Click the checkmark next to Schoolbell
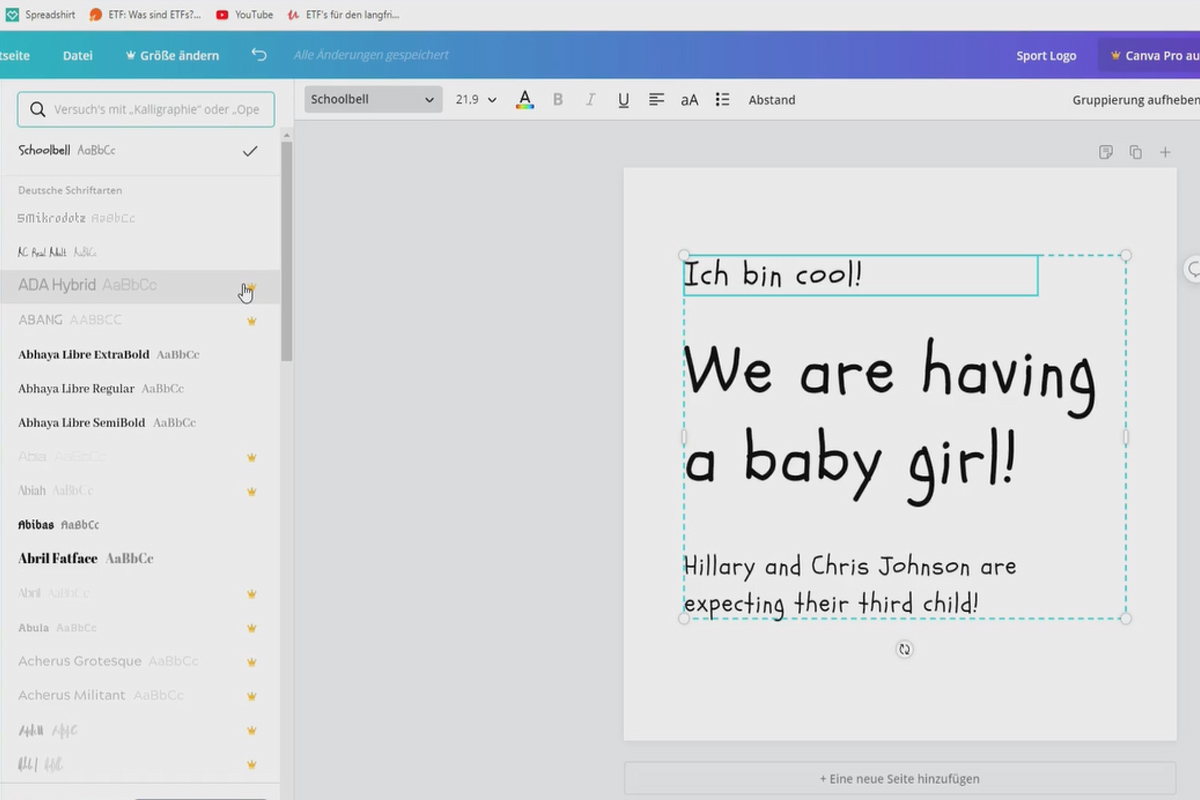Image resolution: width=1200 pixels, height=800 pixels. 250,151
